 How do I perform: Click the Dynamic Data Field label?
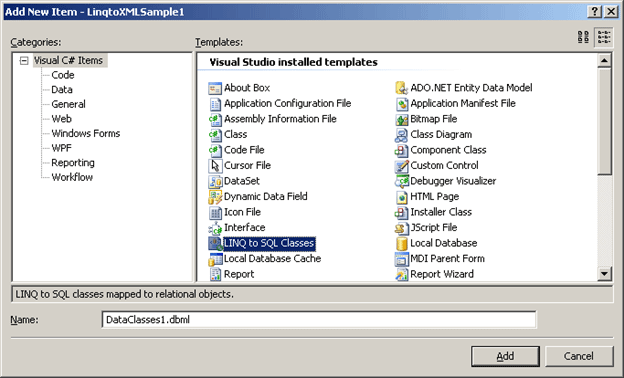[x=266, y=197]
